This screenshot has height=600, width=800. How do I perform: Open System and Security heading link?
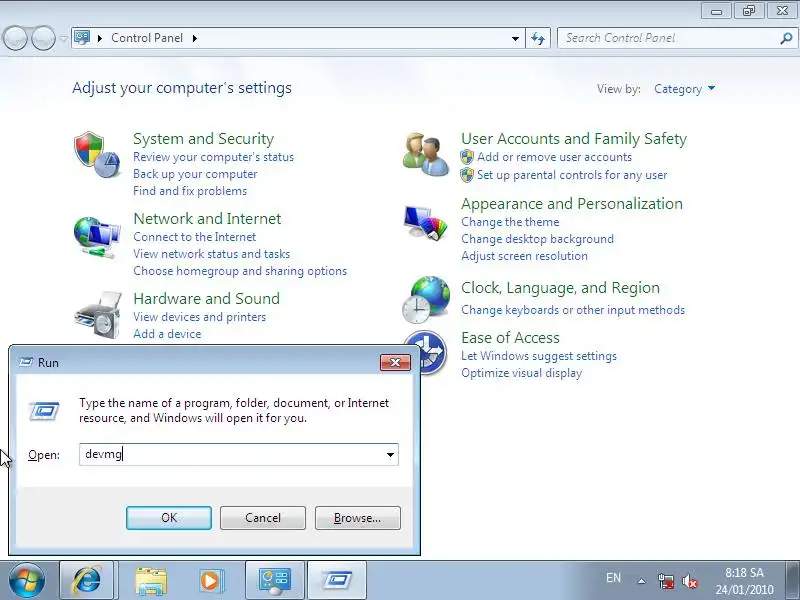204,139
